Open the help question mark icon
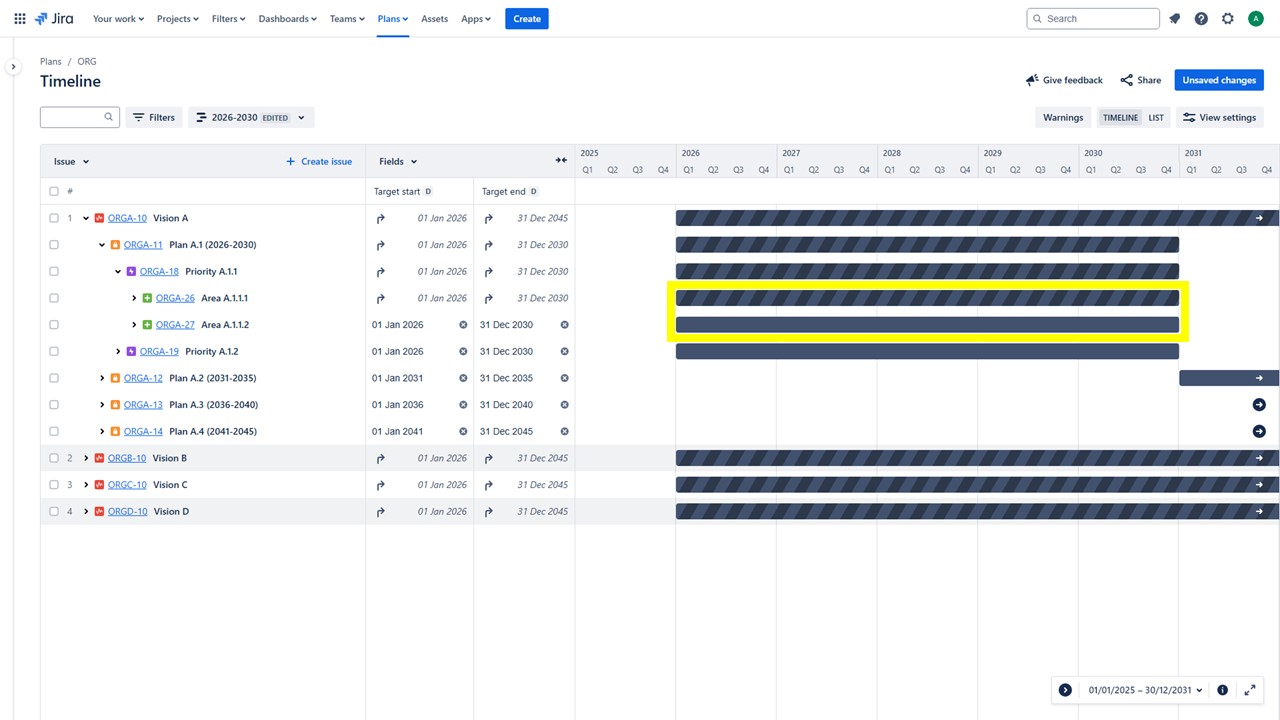 (x=1201, y=19)
